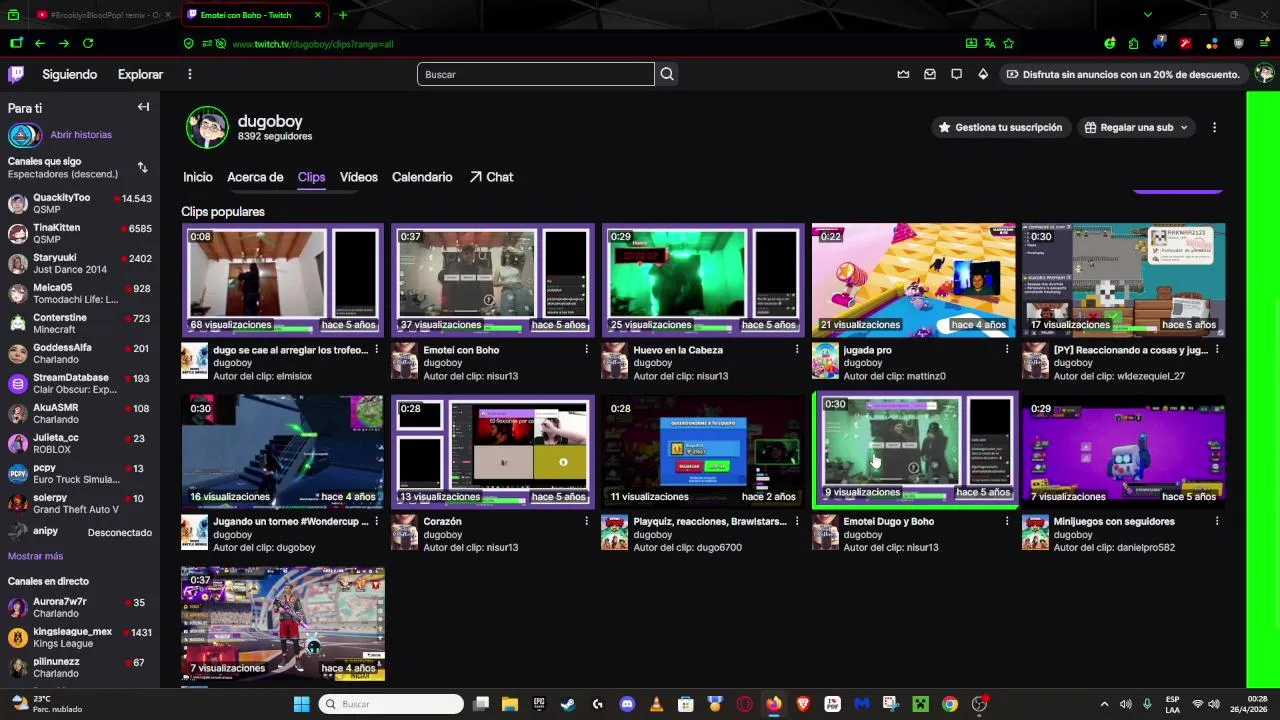Viewport: 1280px width, 720px height.
Task: Open options for dugo se cae clip
Action: click(x=377, y=350)
